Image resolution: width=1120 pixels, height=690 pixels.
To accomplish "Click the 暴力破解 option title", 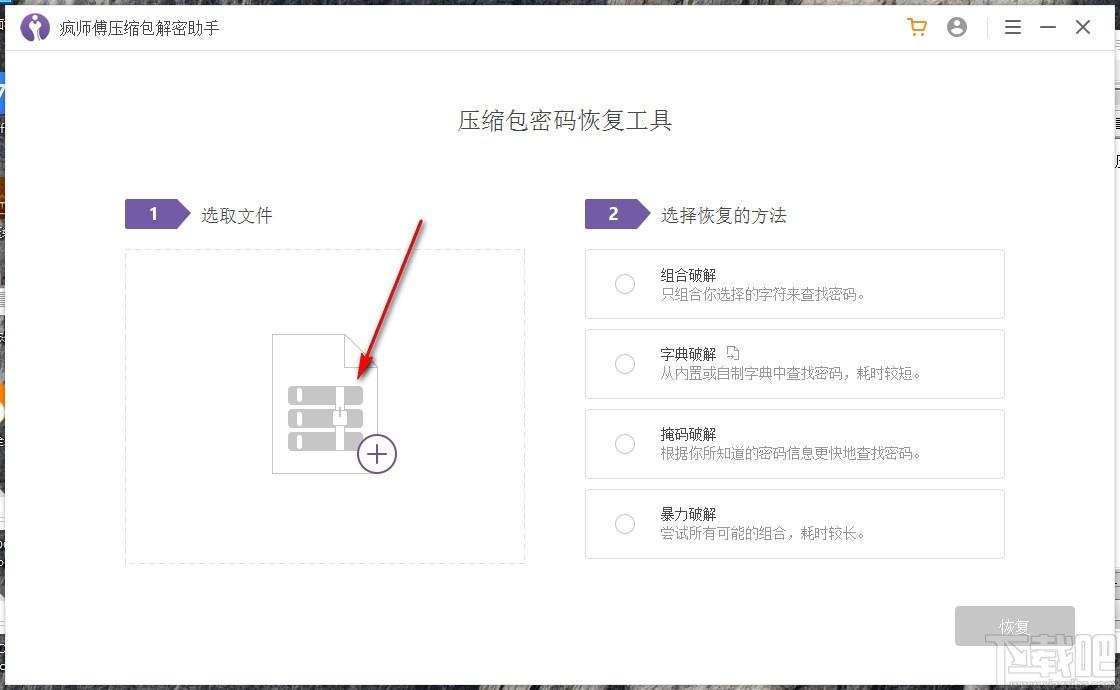I will point(688,514).
